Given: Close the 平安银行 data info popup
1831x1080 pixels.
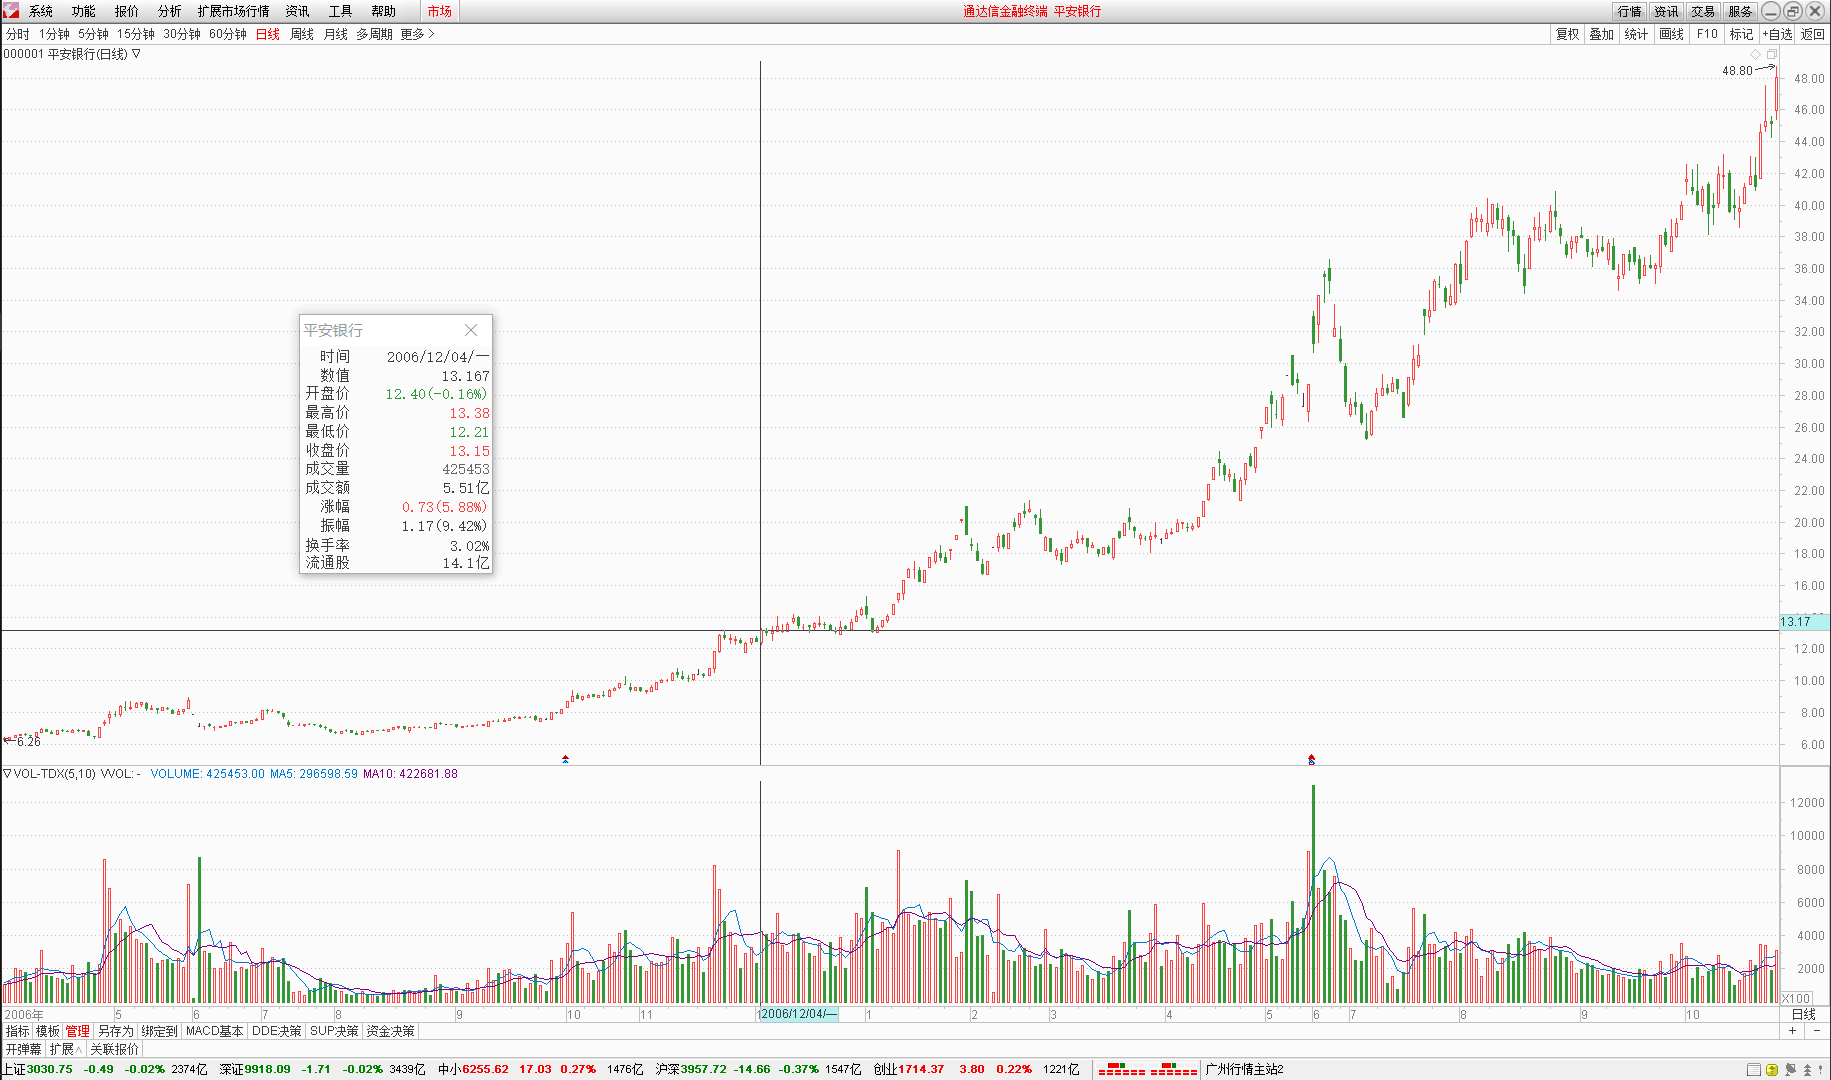Looking at the screenshot, I should (471, 330).
